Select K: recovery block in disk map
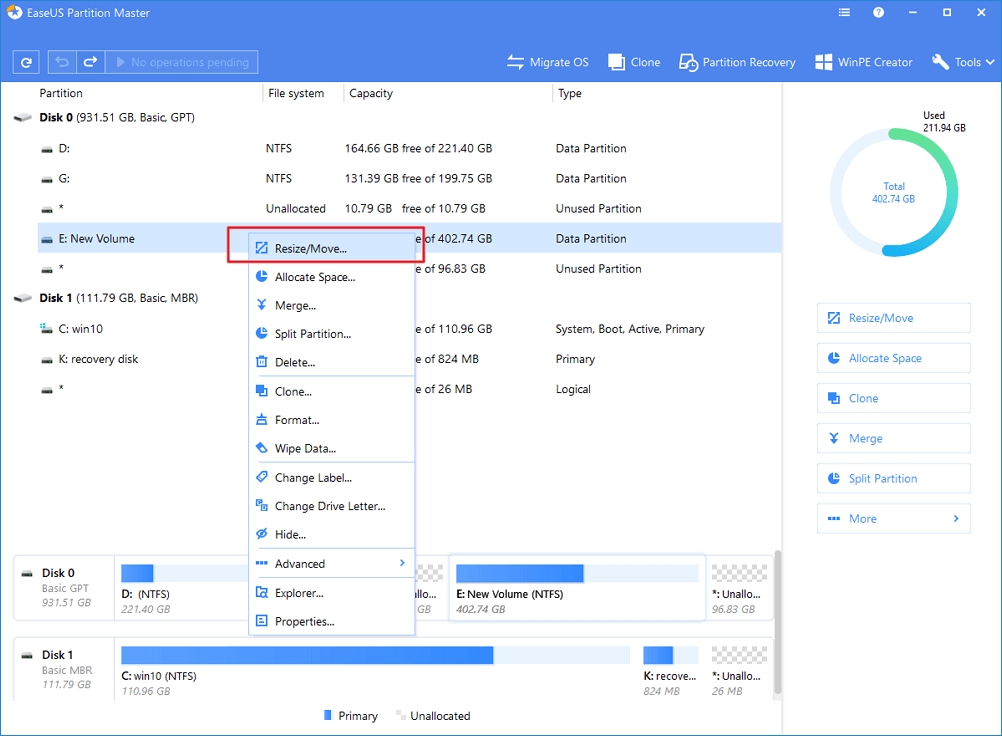This screenshot has height=736, width=1002. 670,670
